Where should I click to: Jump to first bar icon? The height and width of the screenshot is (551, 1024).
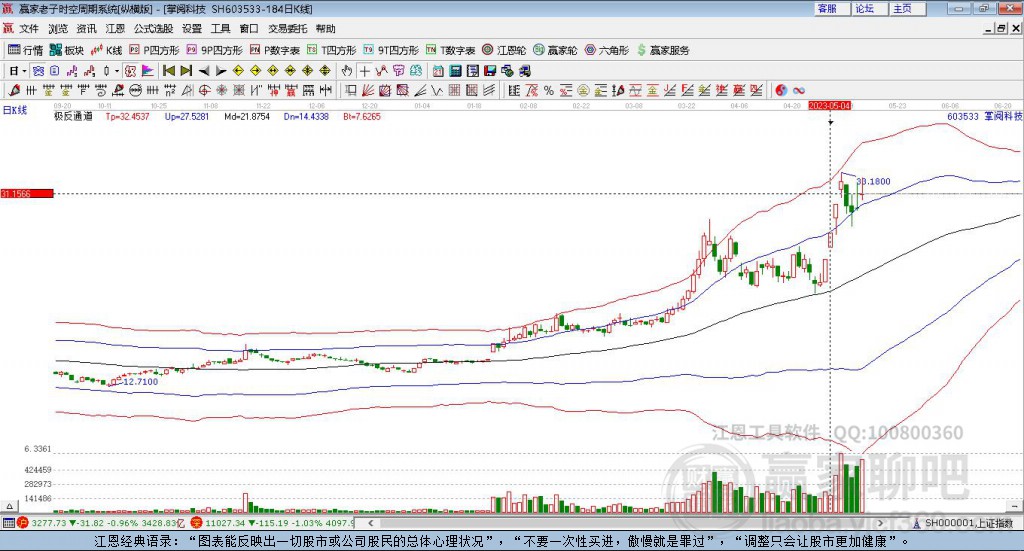pos(168,71)
